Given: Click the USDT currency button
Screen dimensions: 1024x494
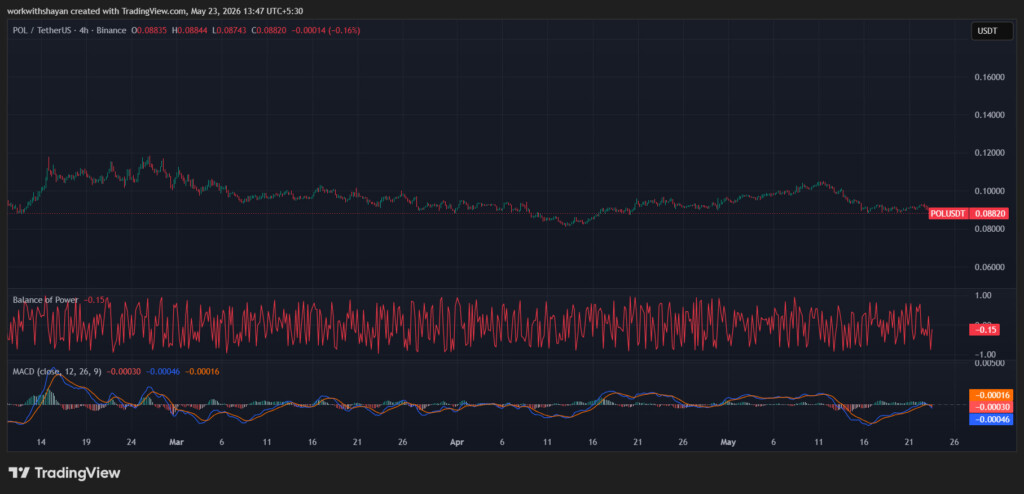Looking at the screenshot, I should click(x=992, y=31).
